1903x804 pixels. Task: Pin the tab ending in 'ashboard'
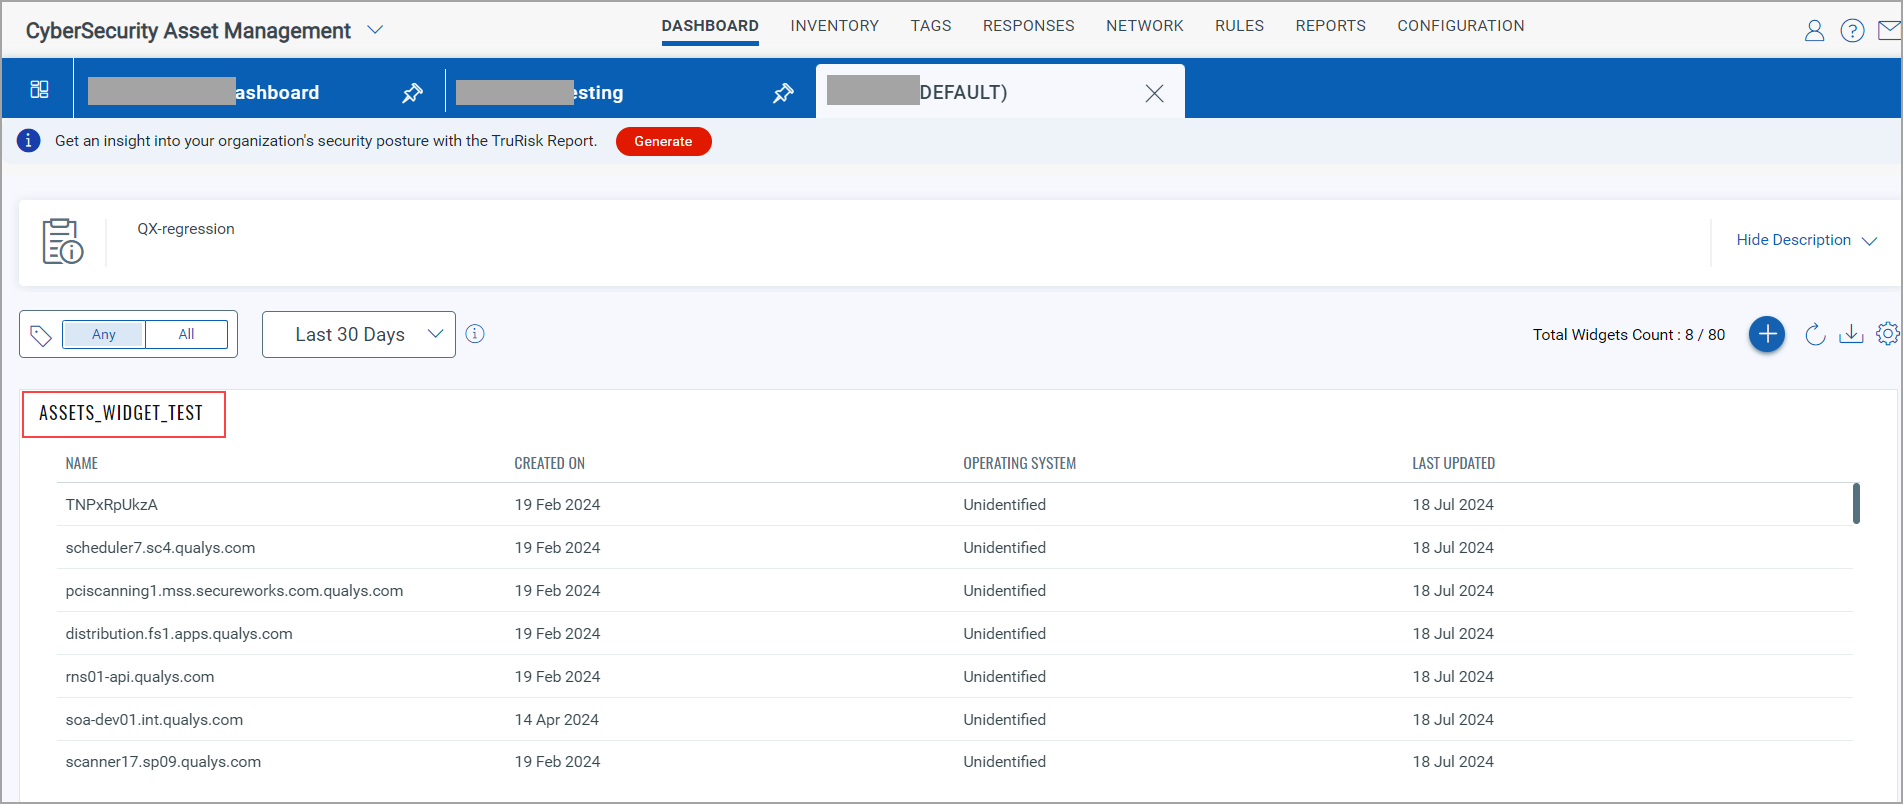(412, 93)
